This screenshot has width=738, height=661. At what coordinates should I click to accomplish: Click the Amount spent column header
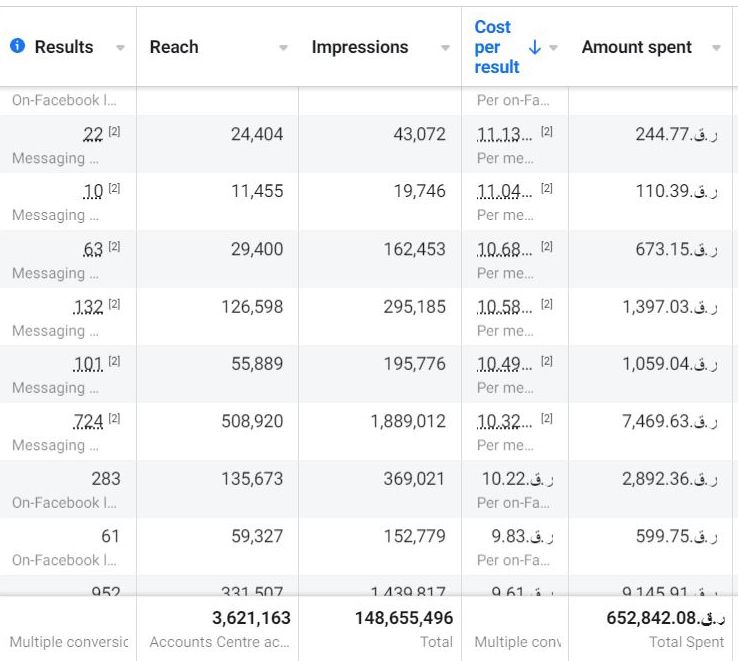tap(636, 47)
